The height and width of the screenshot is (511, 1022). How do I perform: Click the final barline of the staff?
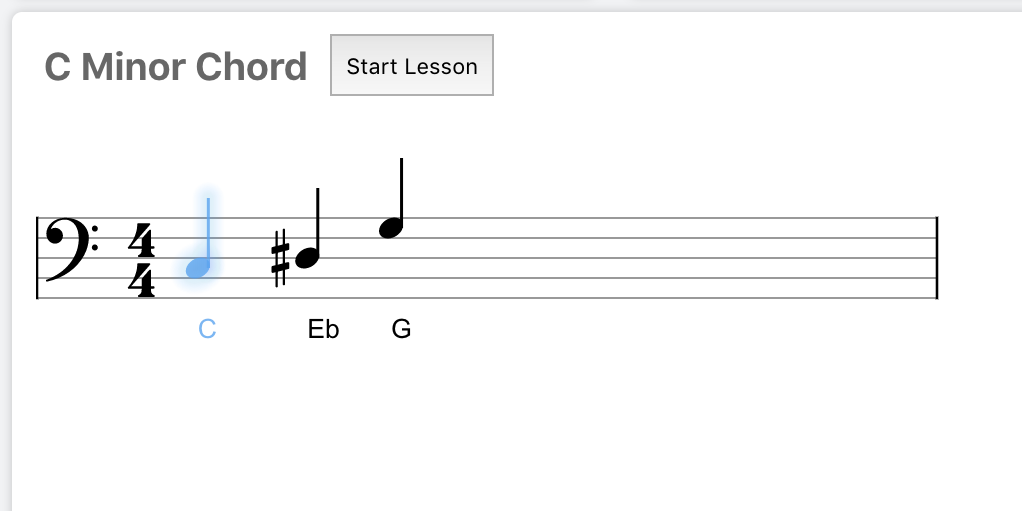(x=937, y=258)
